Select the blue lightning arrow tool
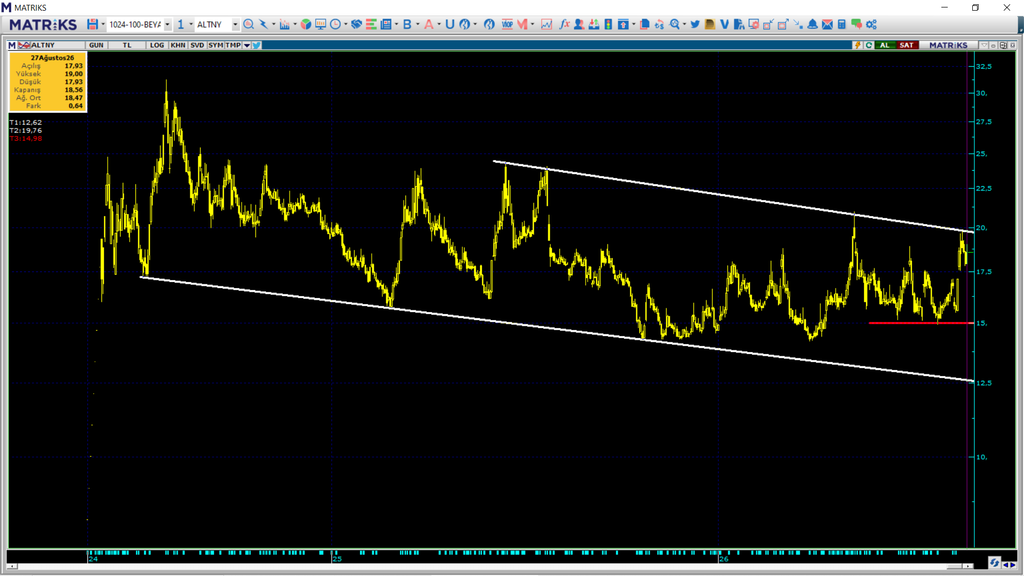This screenshot has height=576, width=1024. [263, 24]
